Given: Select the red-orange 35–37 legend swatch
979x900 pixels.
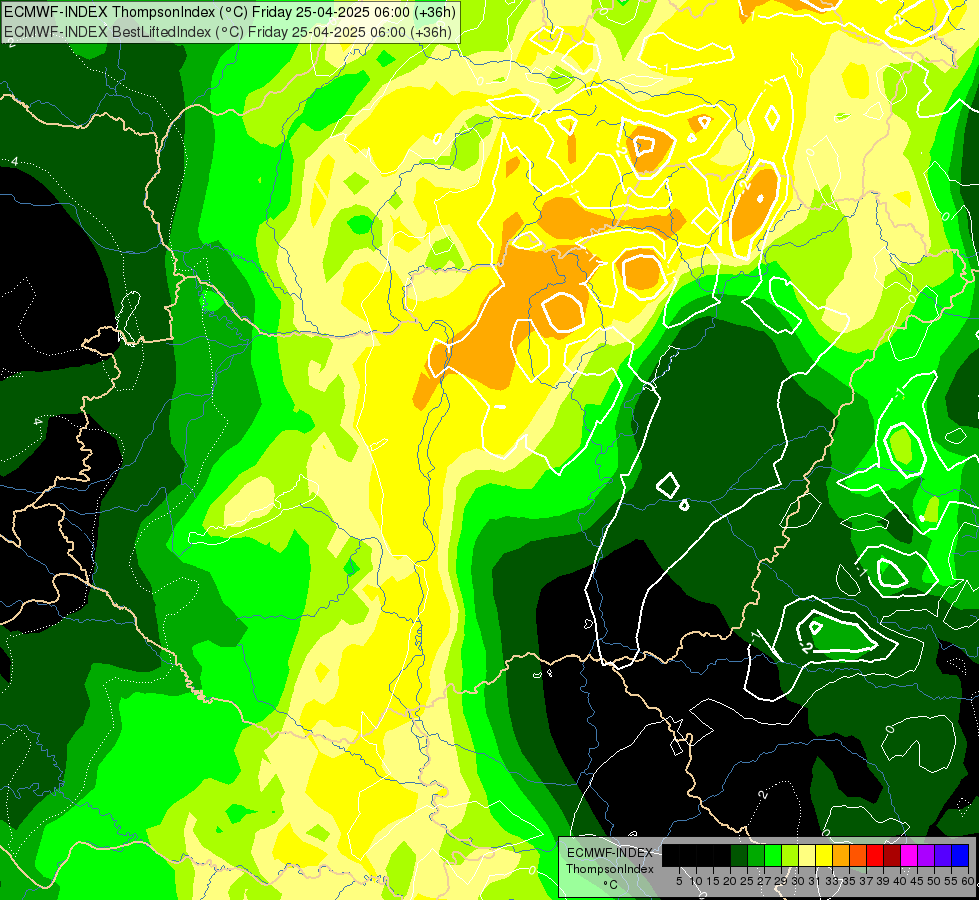Looking at the screenshot, I should pos(858,856).
